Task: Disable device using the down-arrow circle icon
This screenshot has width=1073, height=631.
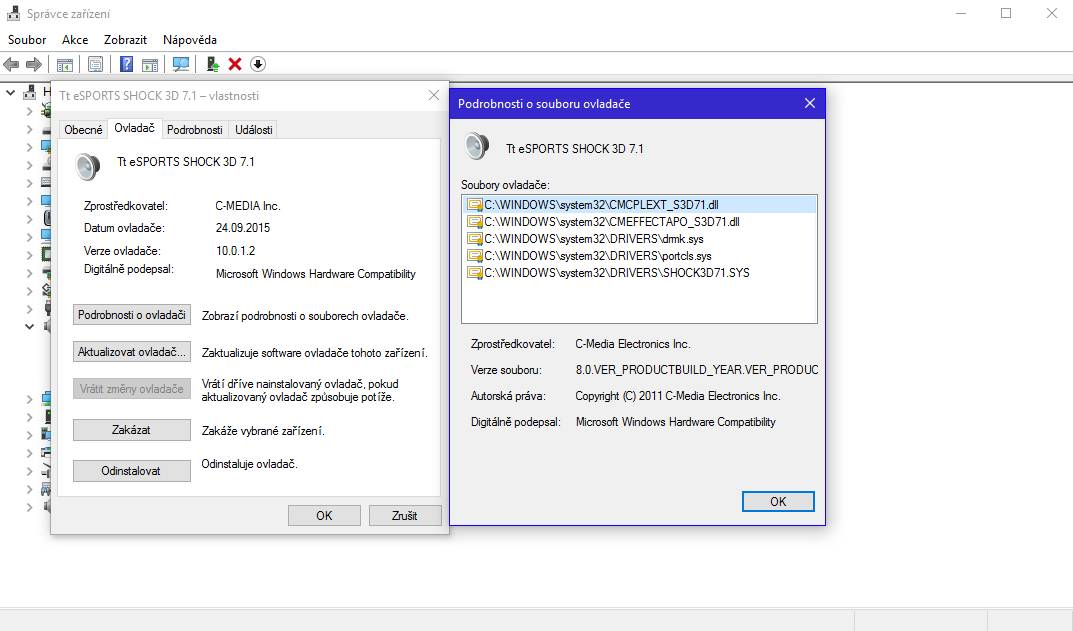Action: (x=257, y=64)
